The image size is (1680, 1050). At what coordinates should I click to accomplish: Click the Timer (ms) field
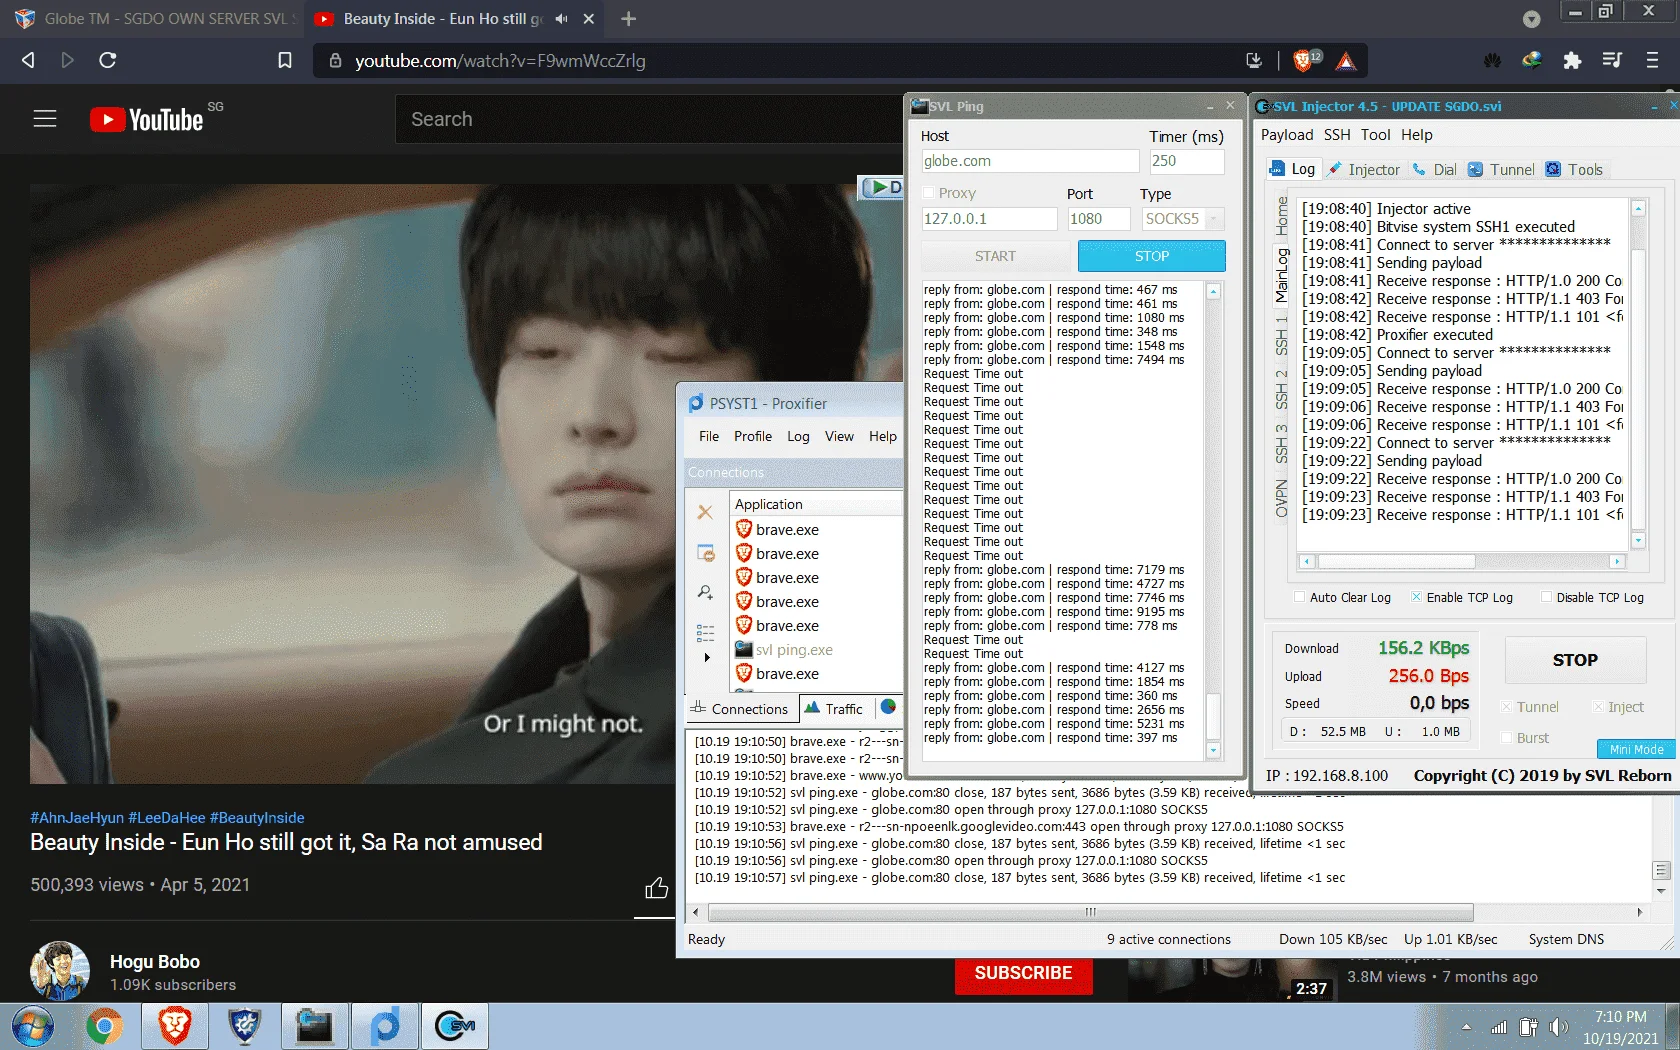[x=1186, y=161]
